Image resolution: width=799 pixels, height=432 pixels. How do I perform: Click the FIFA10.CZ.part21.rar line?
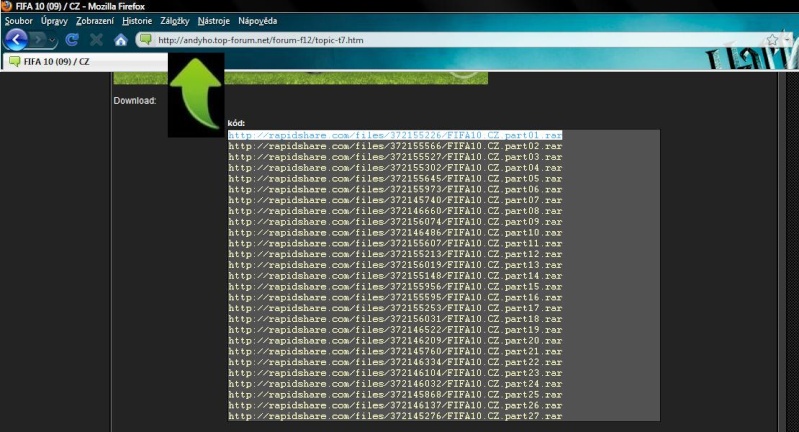(x=395, y=352)
